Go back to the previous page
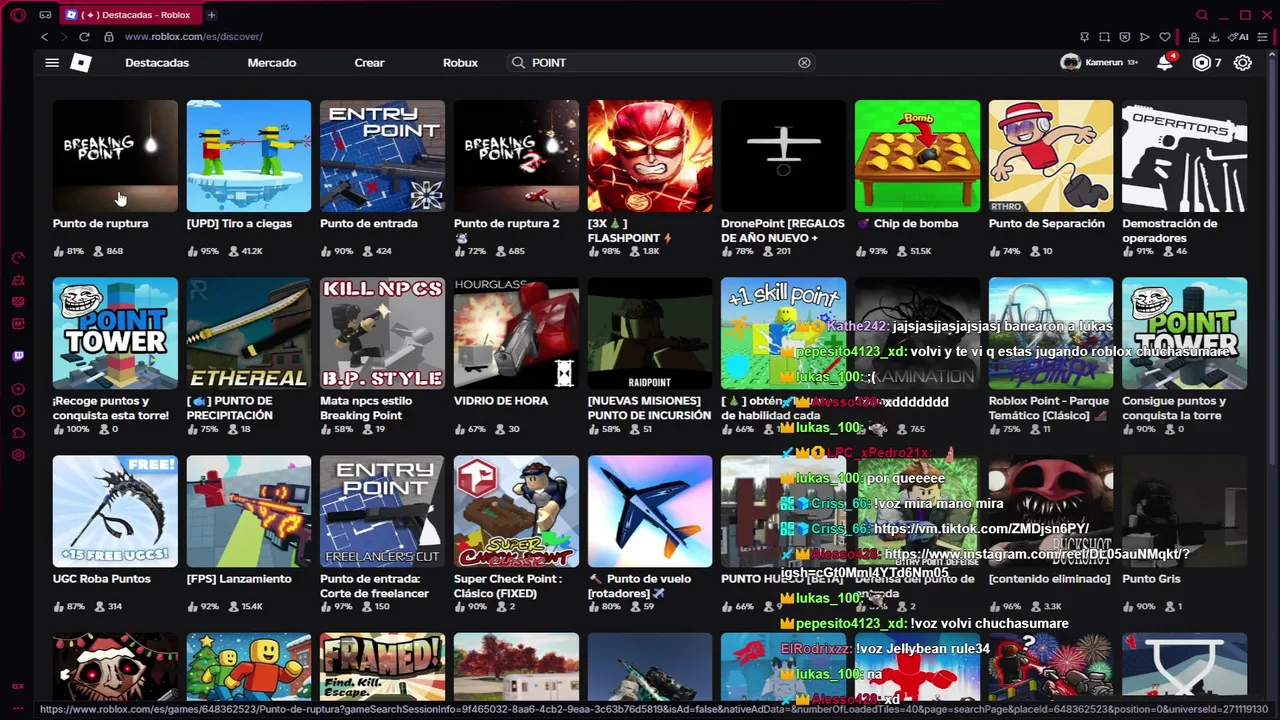 (44, 37)
